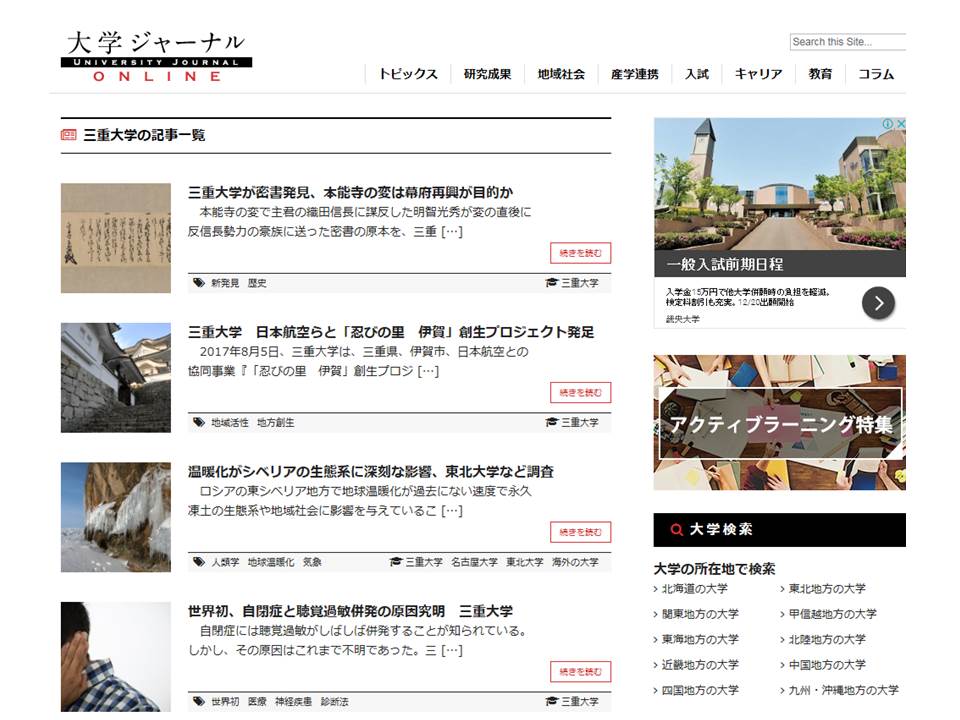960x720 pixels.
Task: Click 続きを読む for the 忍びの里 article
Action: [580, 392]
